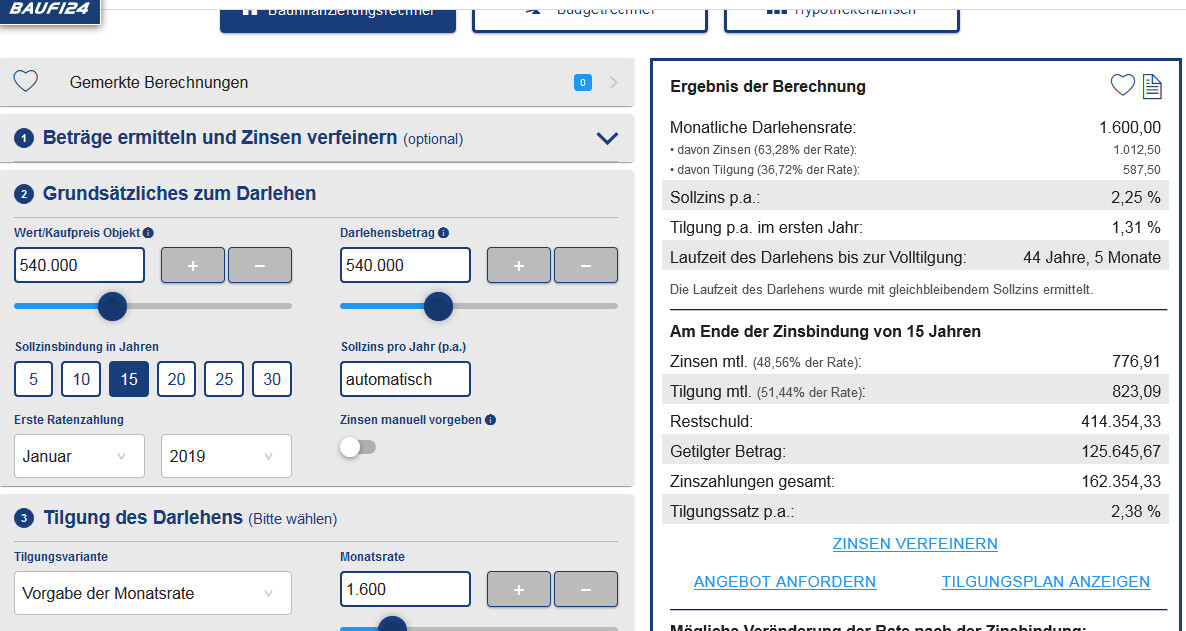
Task: Click info icon next to Zinsen manuell vorgeben
Action: pyautogui.click(x=490, y=420)
